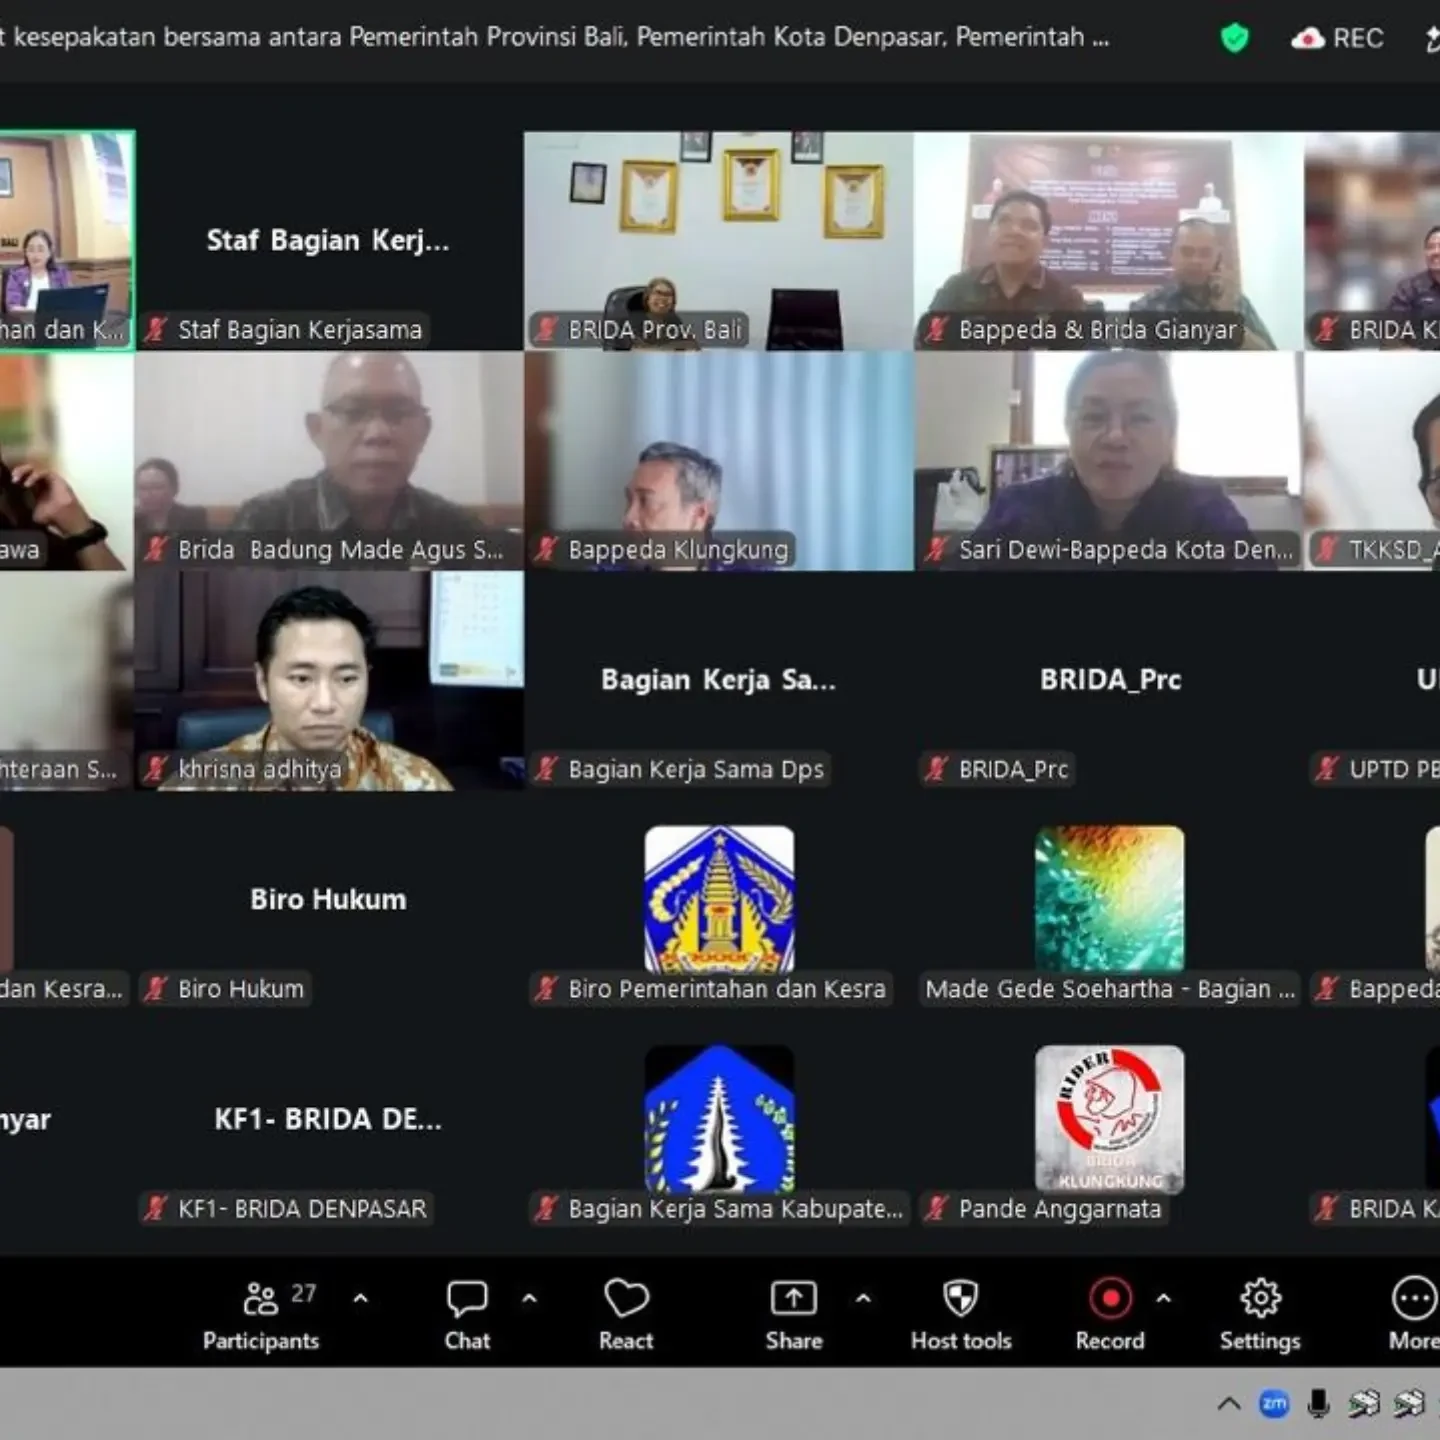The image size is (1440, 1440).
Task: Click the REC cloud recording indicator
Action: tap(1337, 38)
